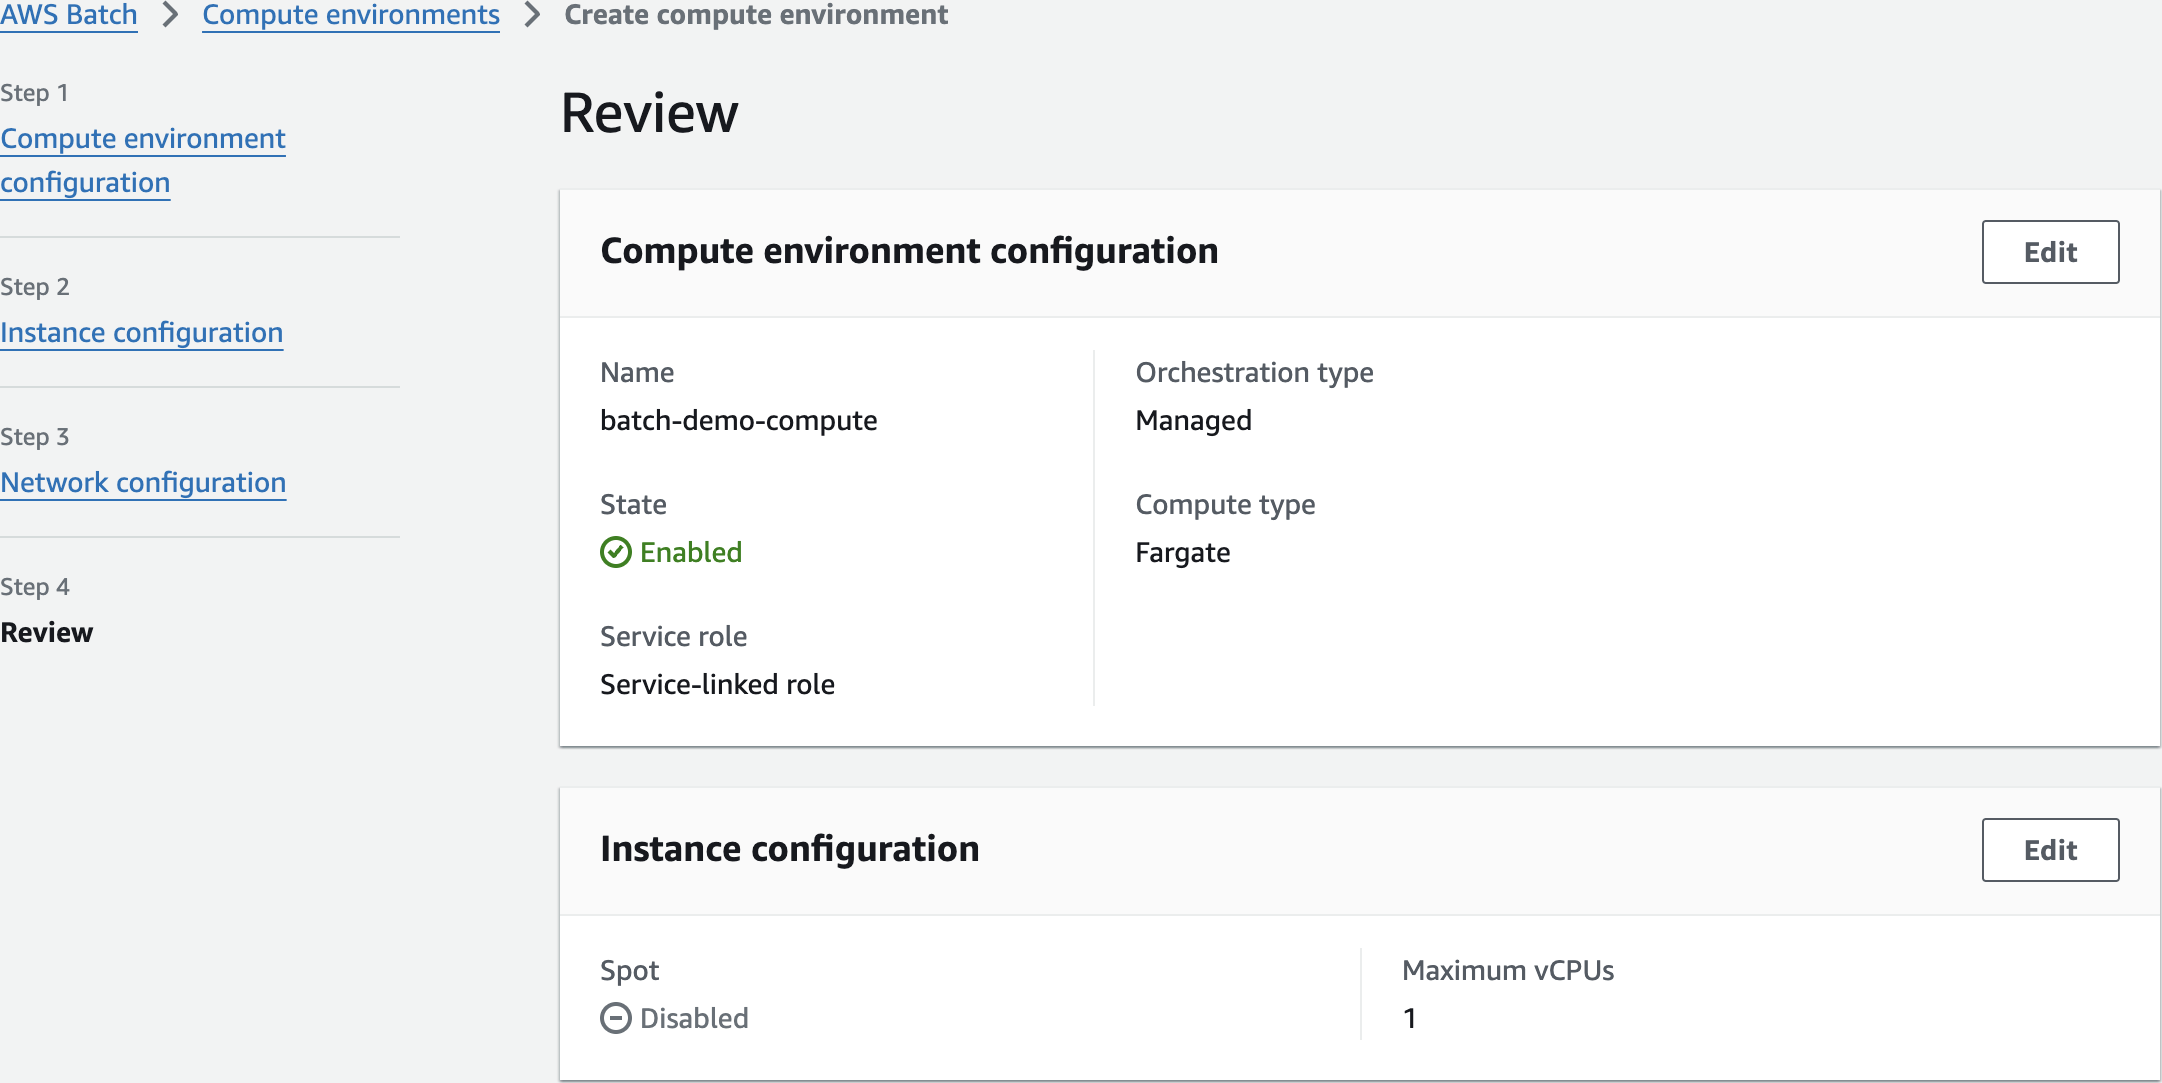Click the Enabled state text
This screenshot has height=1083, width=2162.
tap(691, 552)
